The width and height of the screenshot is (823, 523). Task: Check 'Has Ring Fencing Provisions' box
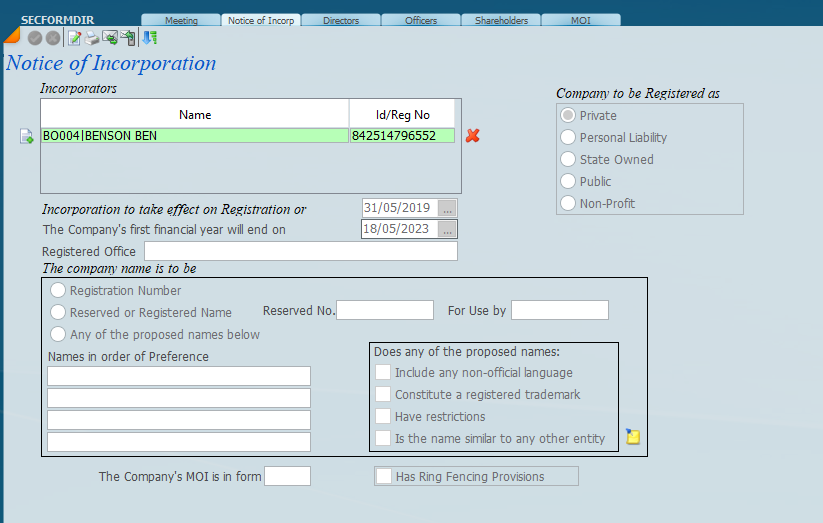384,476
